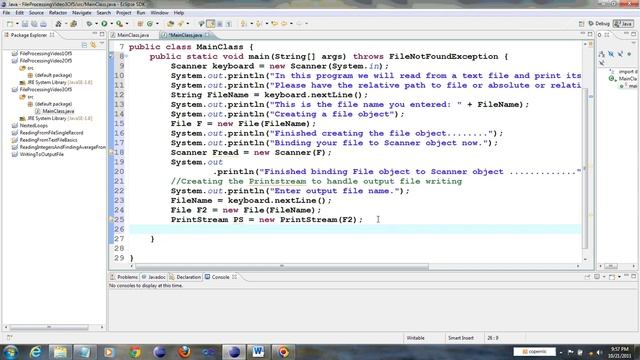Click the editor vertical scrollbar
Image resolution: width=640 pixels, height=360 pixels.
(585, 168)
